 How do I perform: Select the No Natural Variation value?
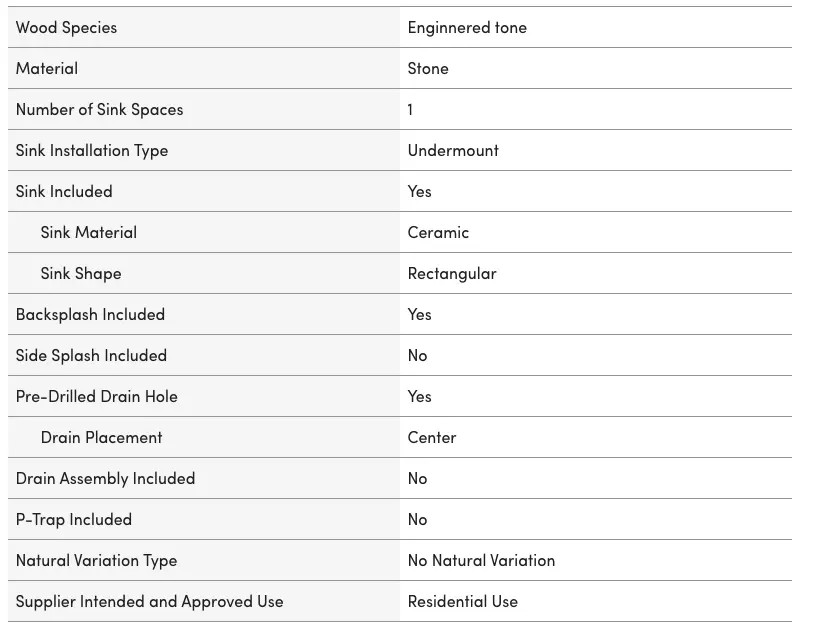point(482,560)
